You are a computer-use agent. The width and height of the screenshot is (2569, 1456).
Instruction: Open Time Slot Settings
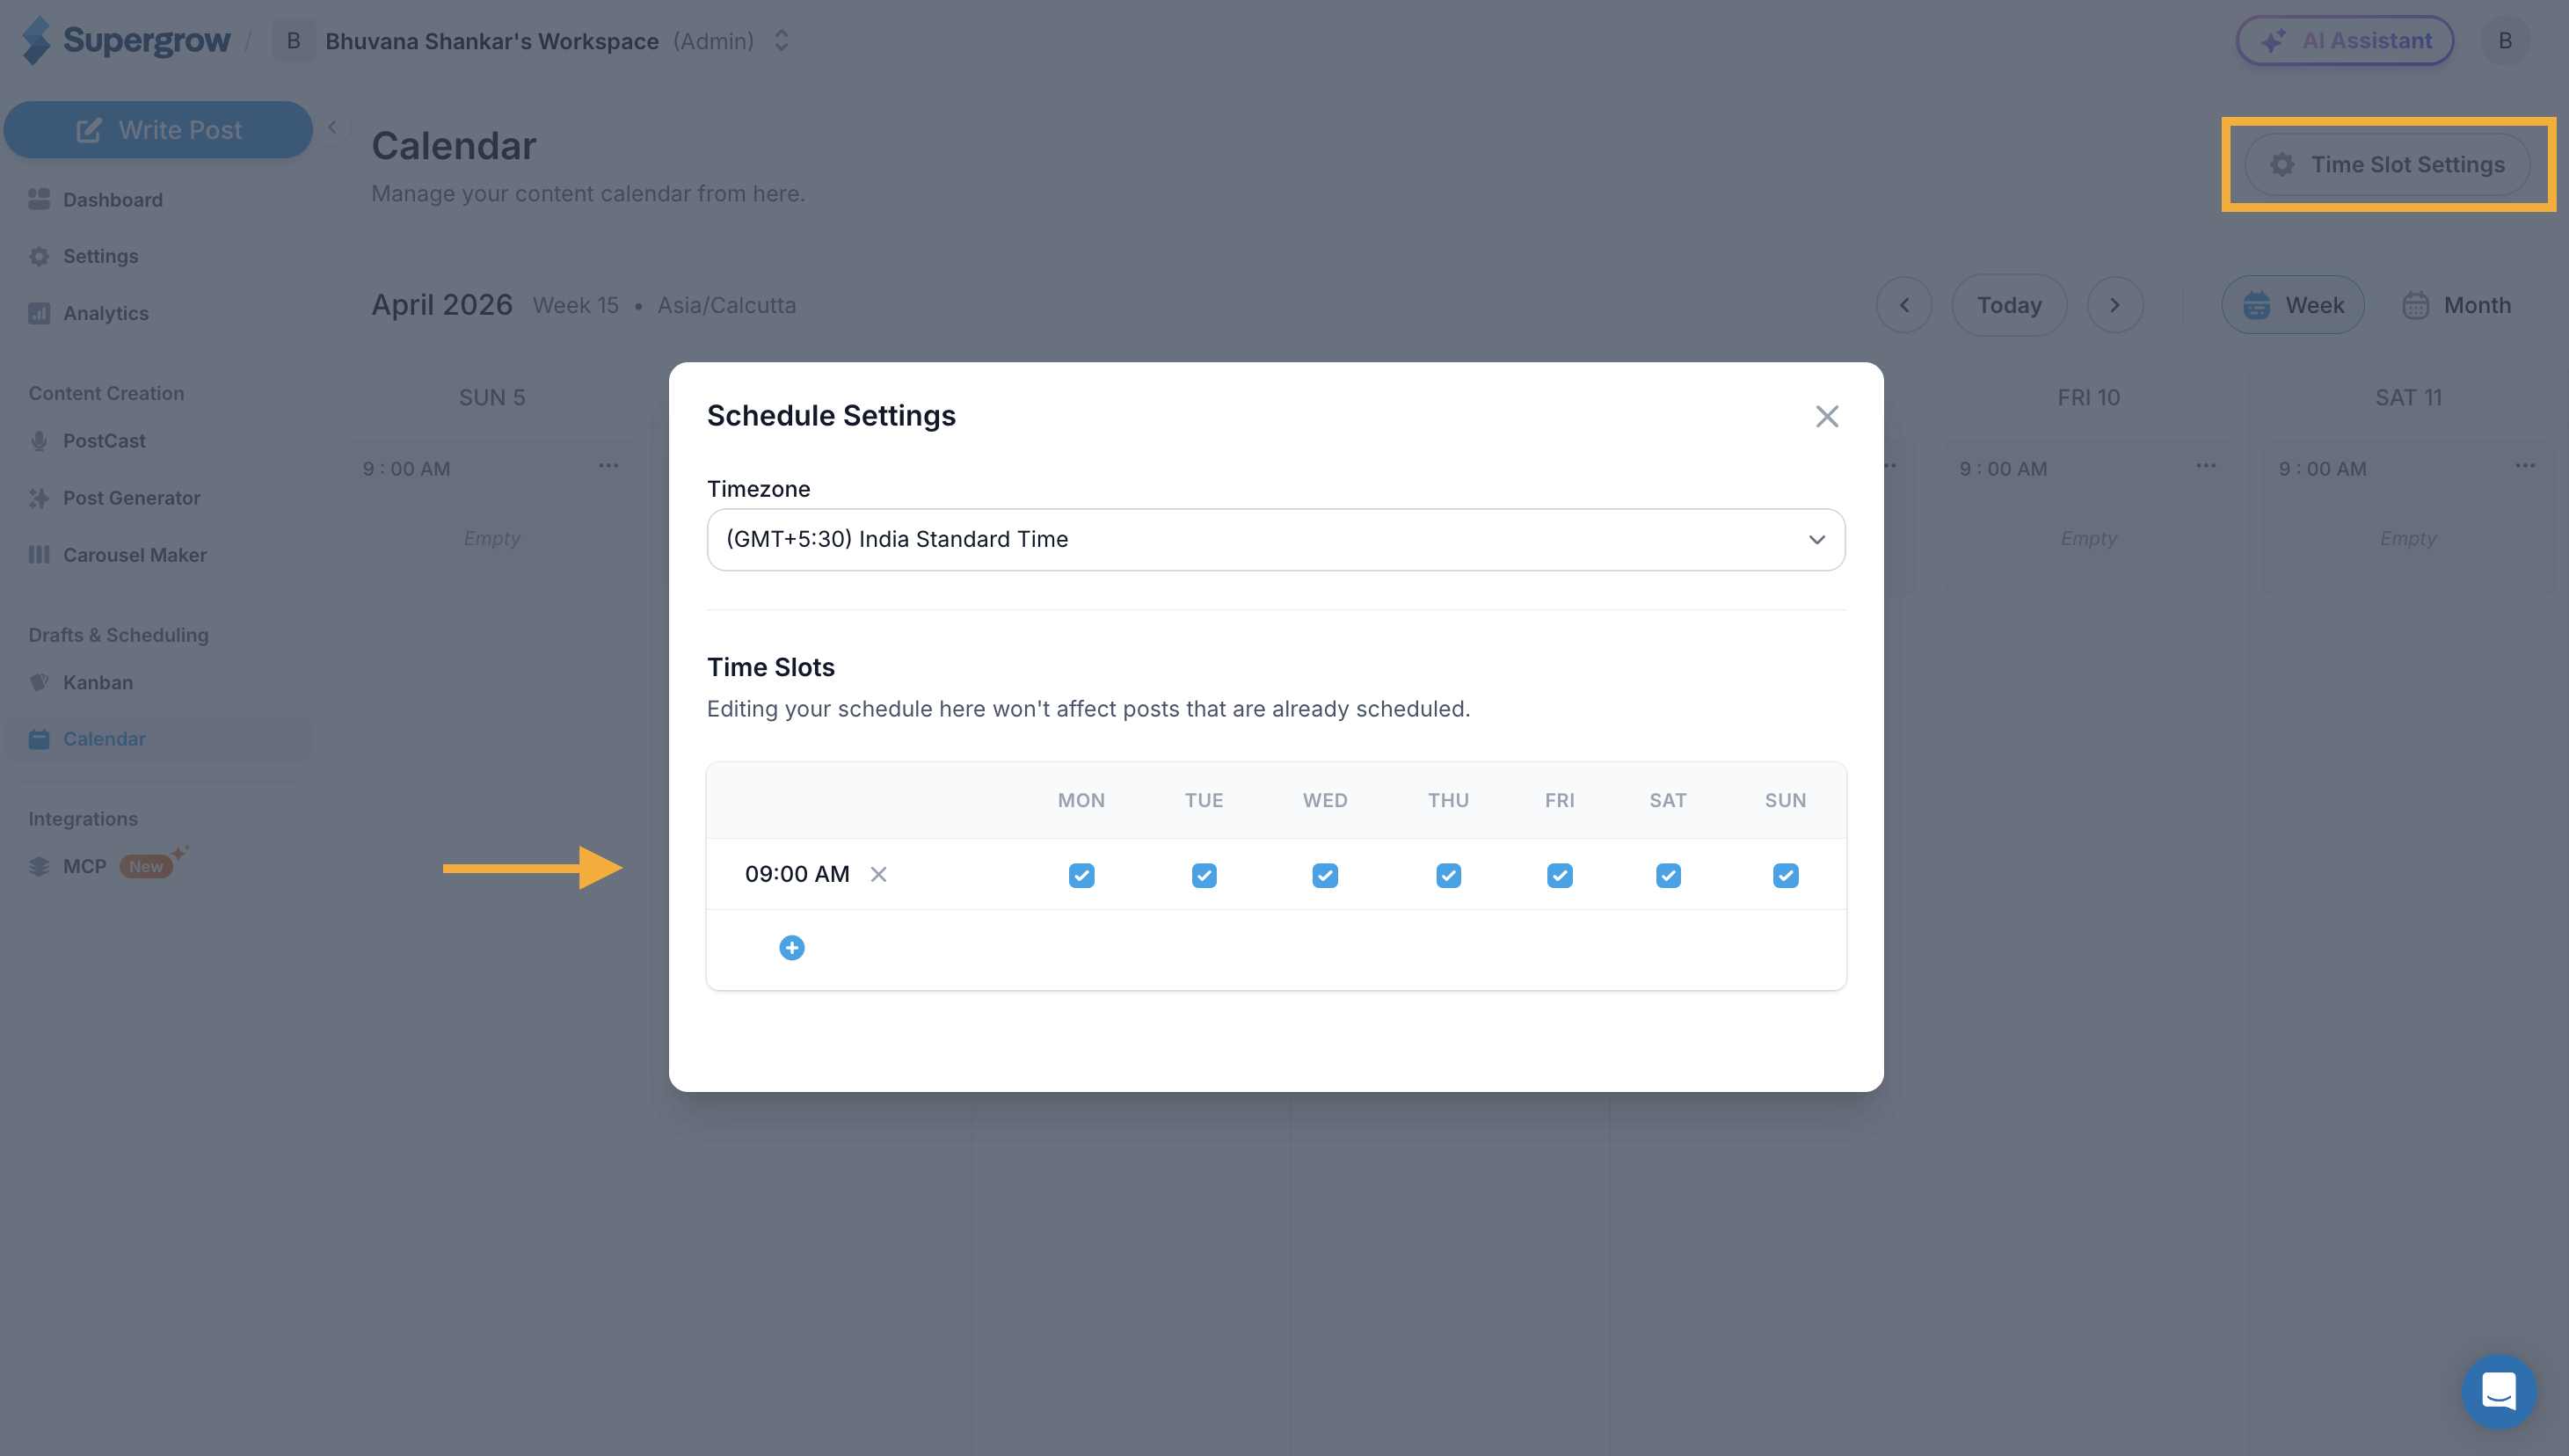coord(2386,164)
